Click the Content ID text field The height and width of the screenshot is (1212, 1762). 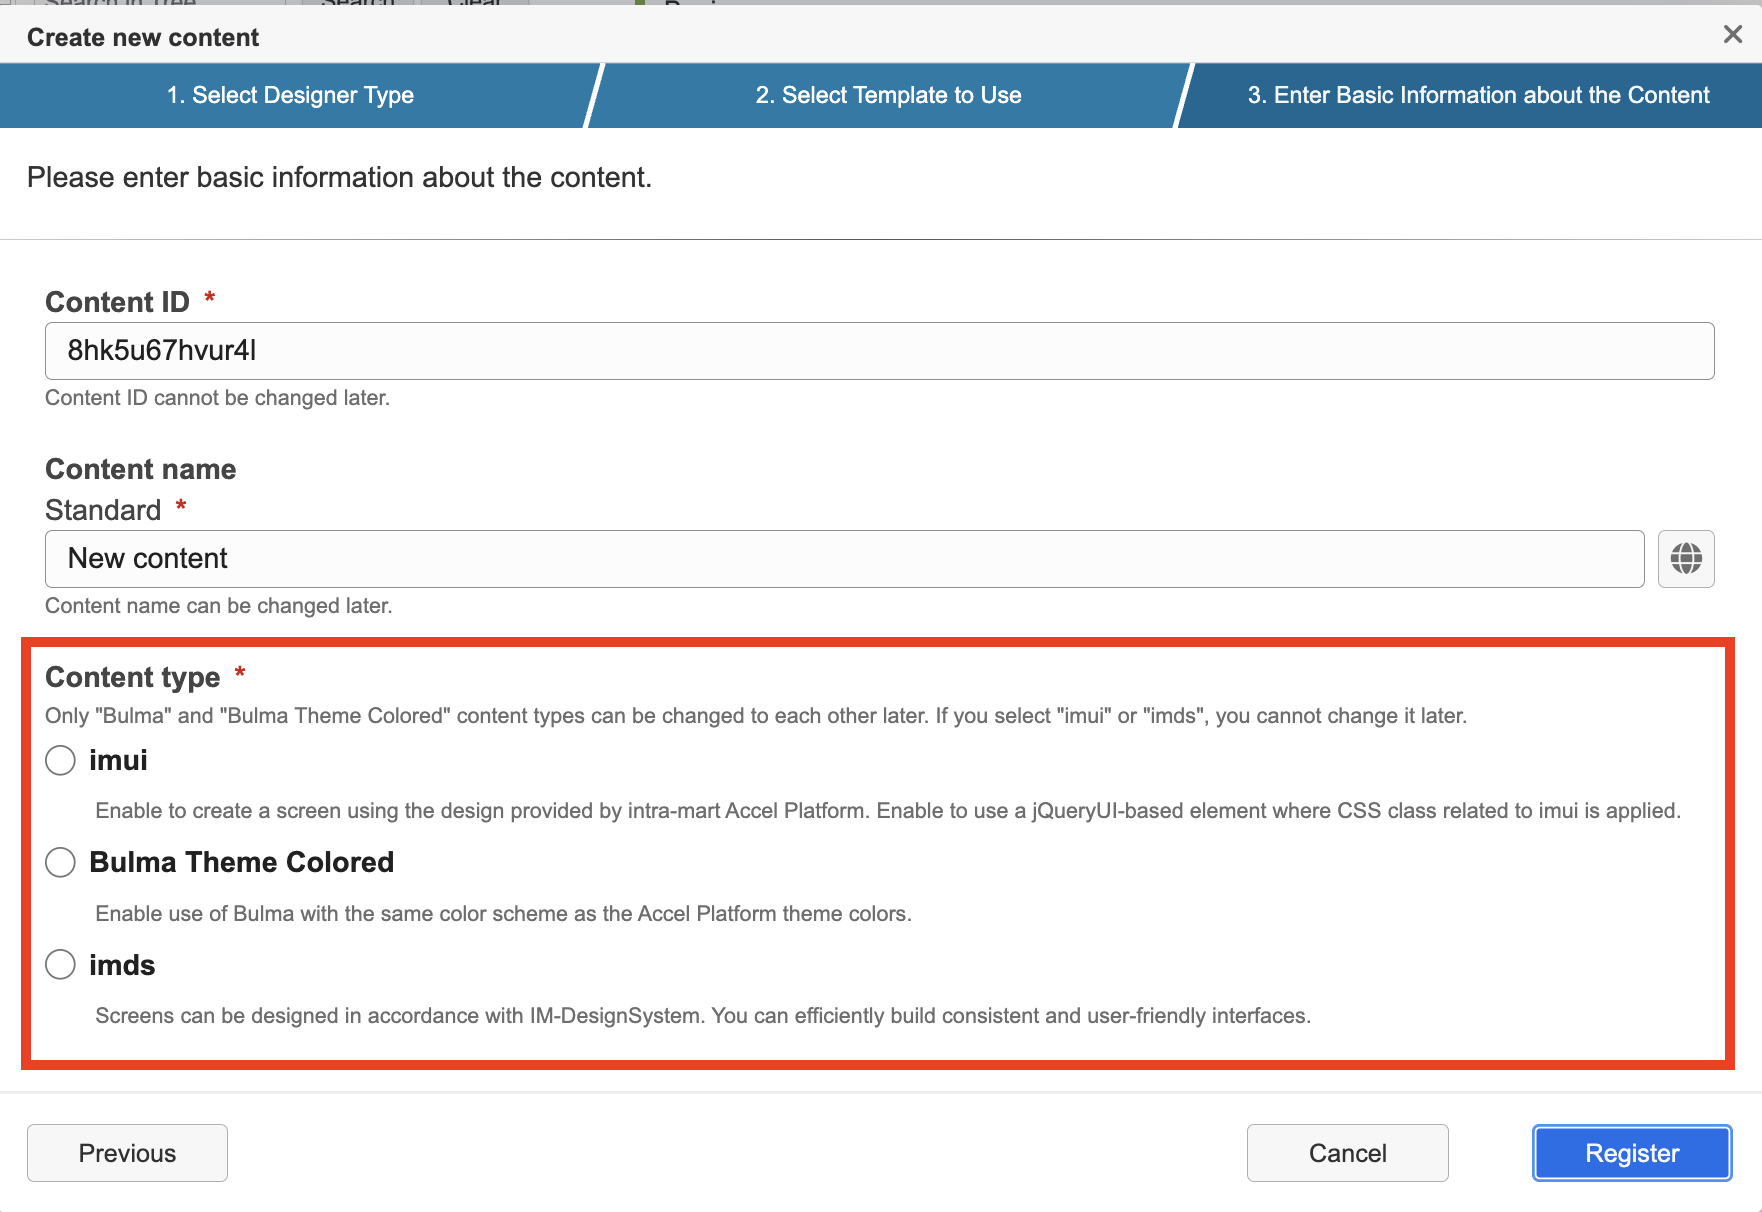[x=879, y=351]
